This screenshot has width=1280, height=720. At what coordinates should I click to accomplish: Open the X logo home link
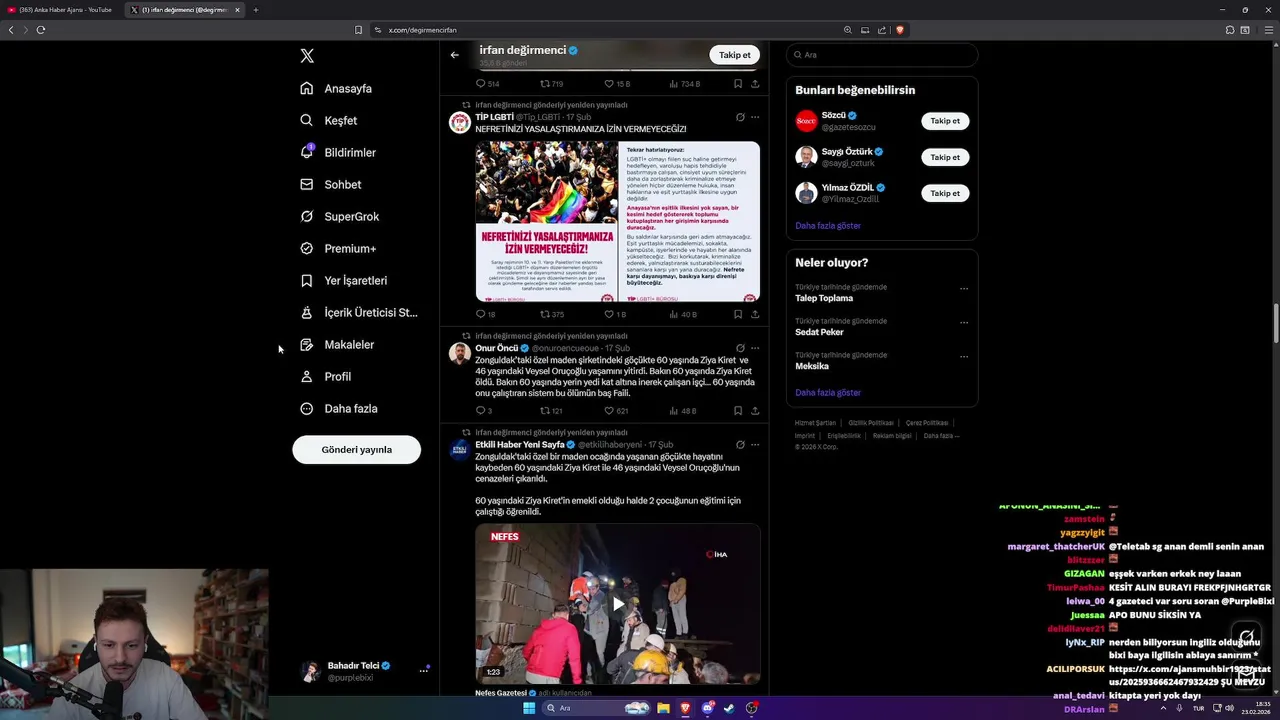pyautogui.click(x=307, y=56)
